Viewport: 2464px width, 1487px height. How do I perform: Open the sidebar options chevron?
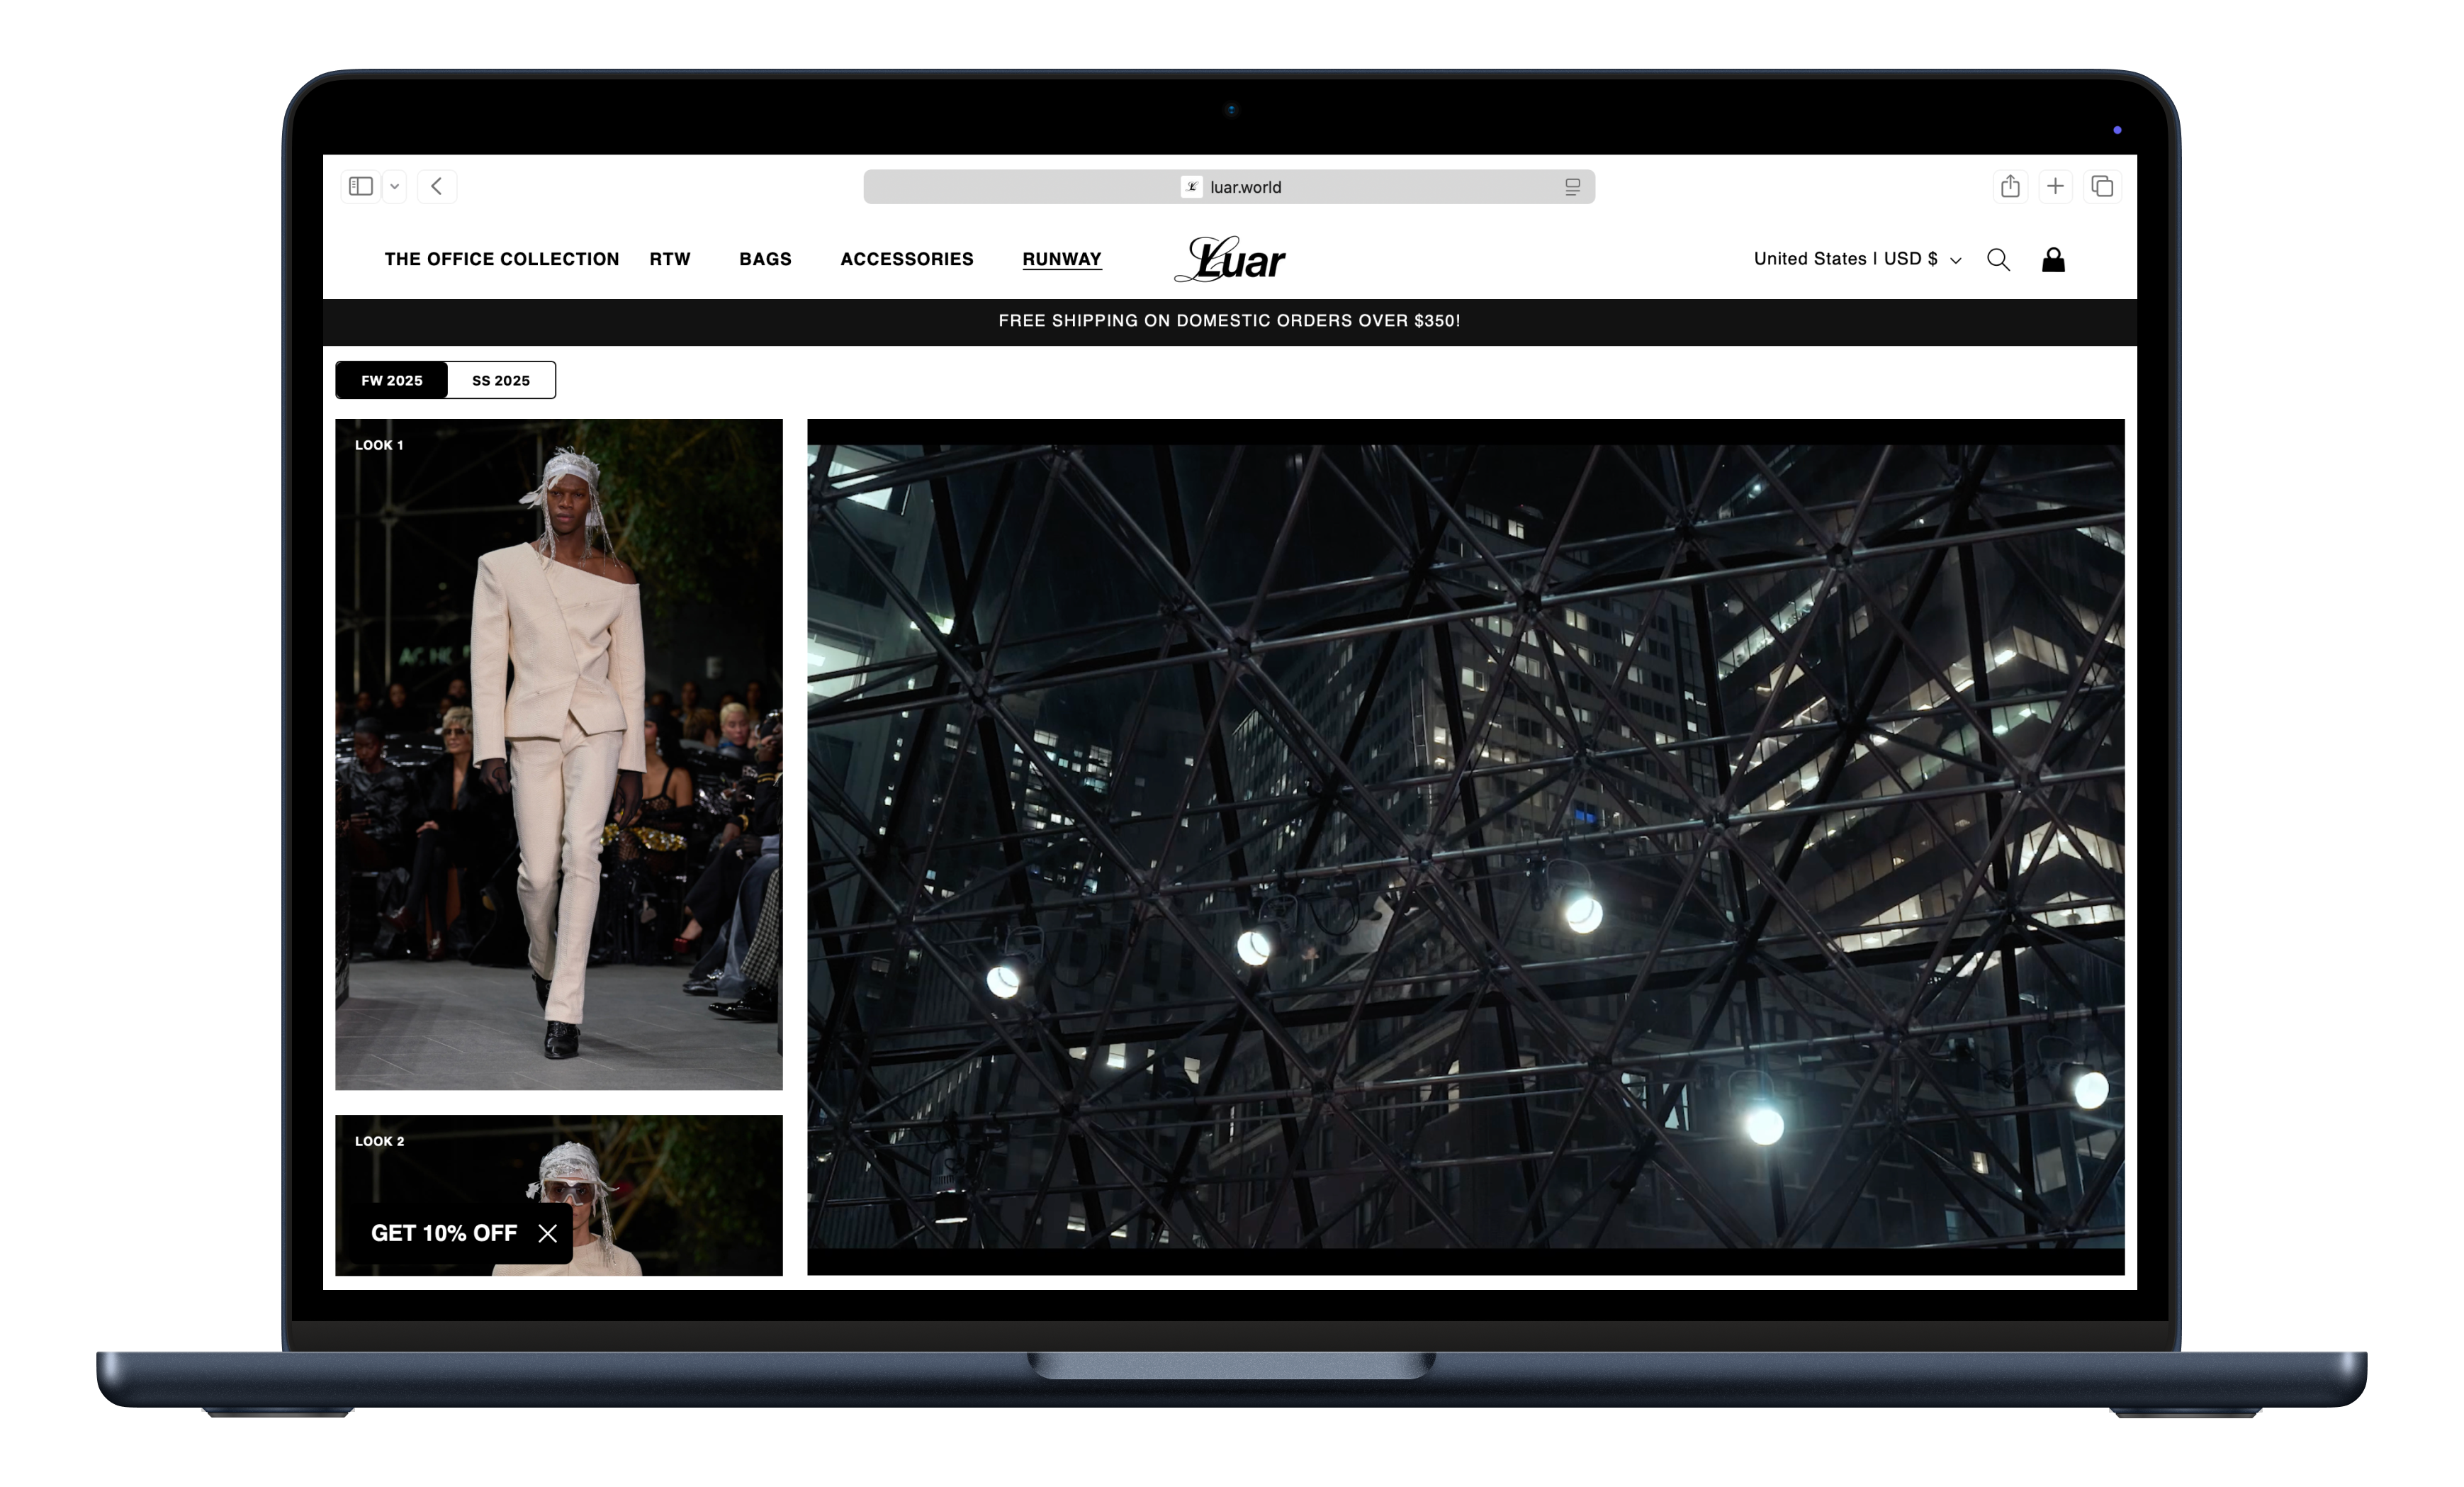coord(395,186)
